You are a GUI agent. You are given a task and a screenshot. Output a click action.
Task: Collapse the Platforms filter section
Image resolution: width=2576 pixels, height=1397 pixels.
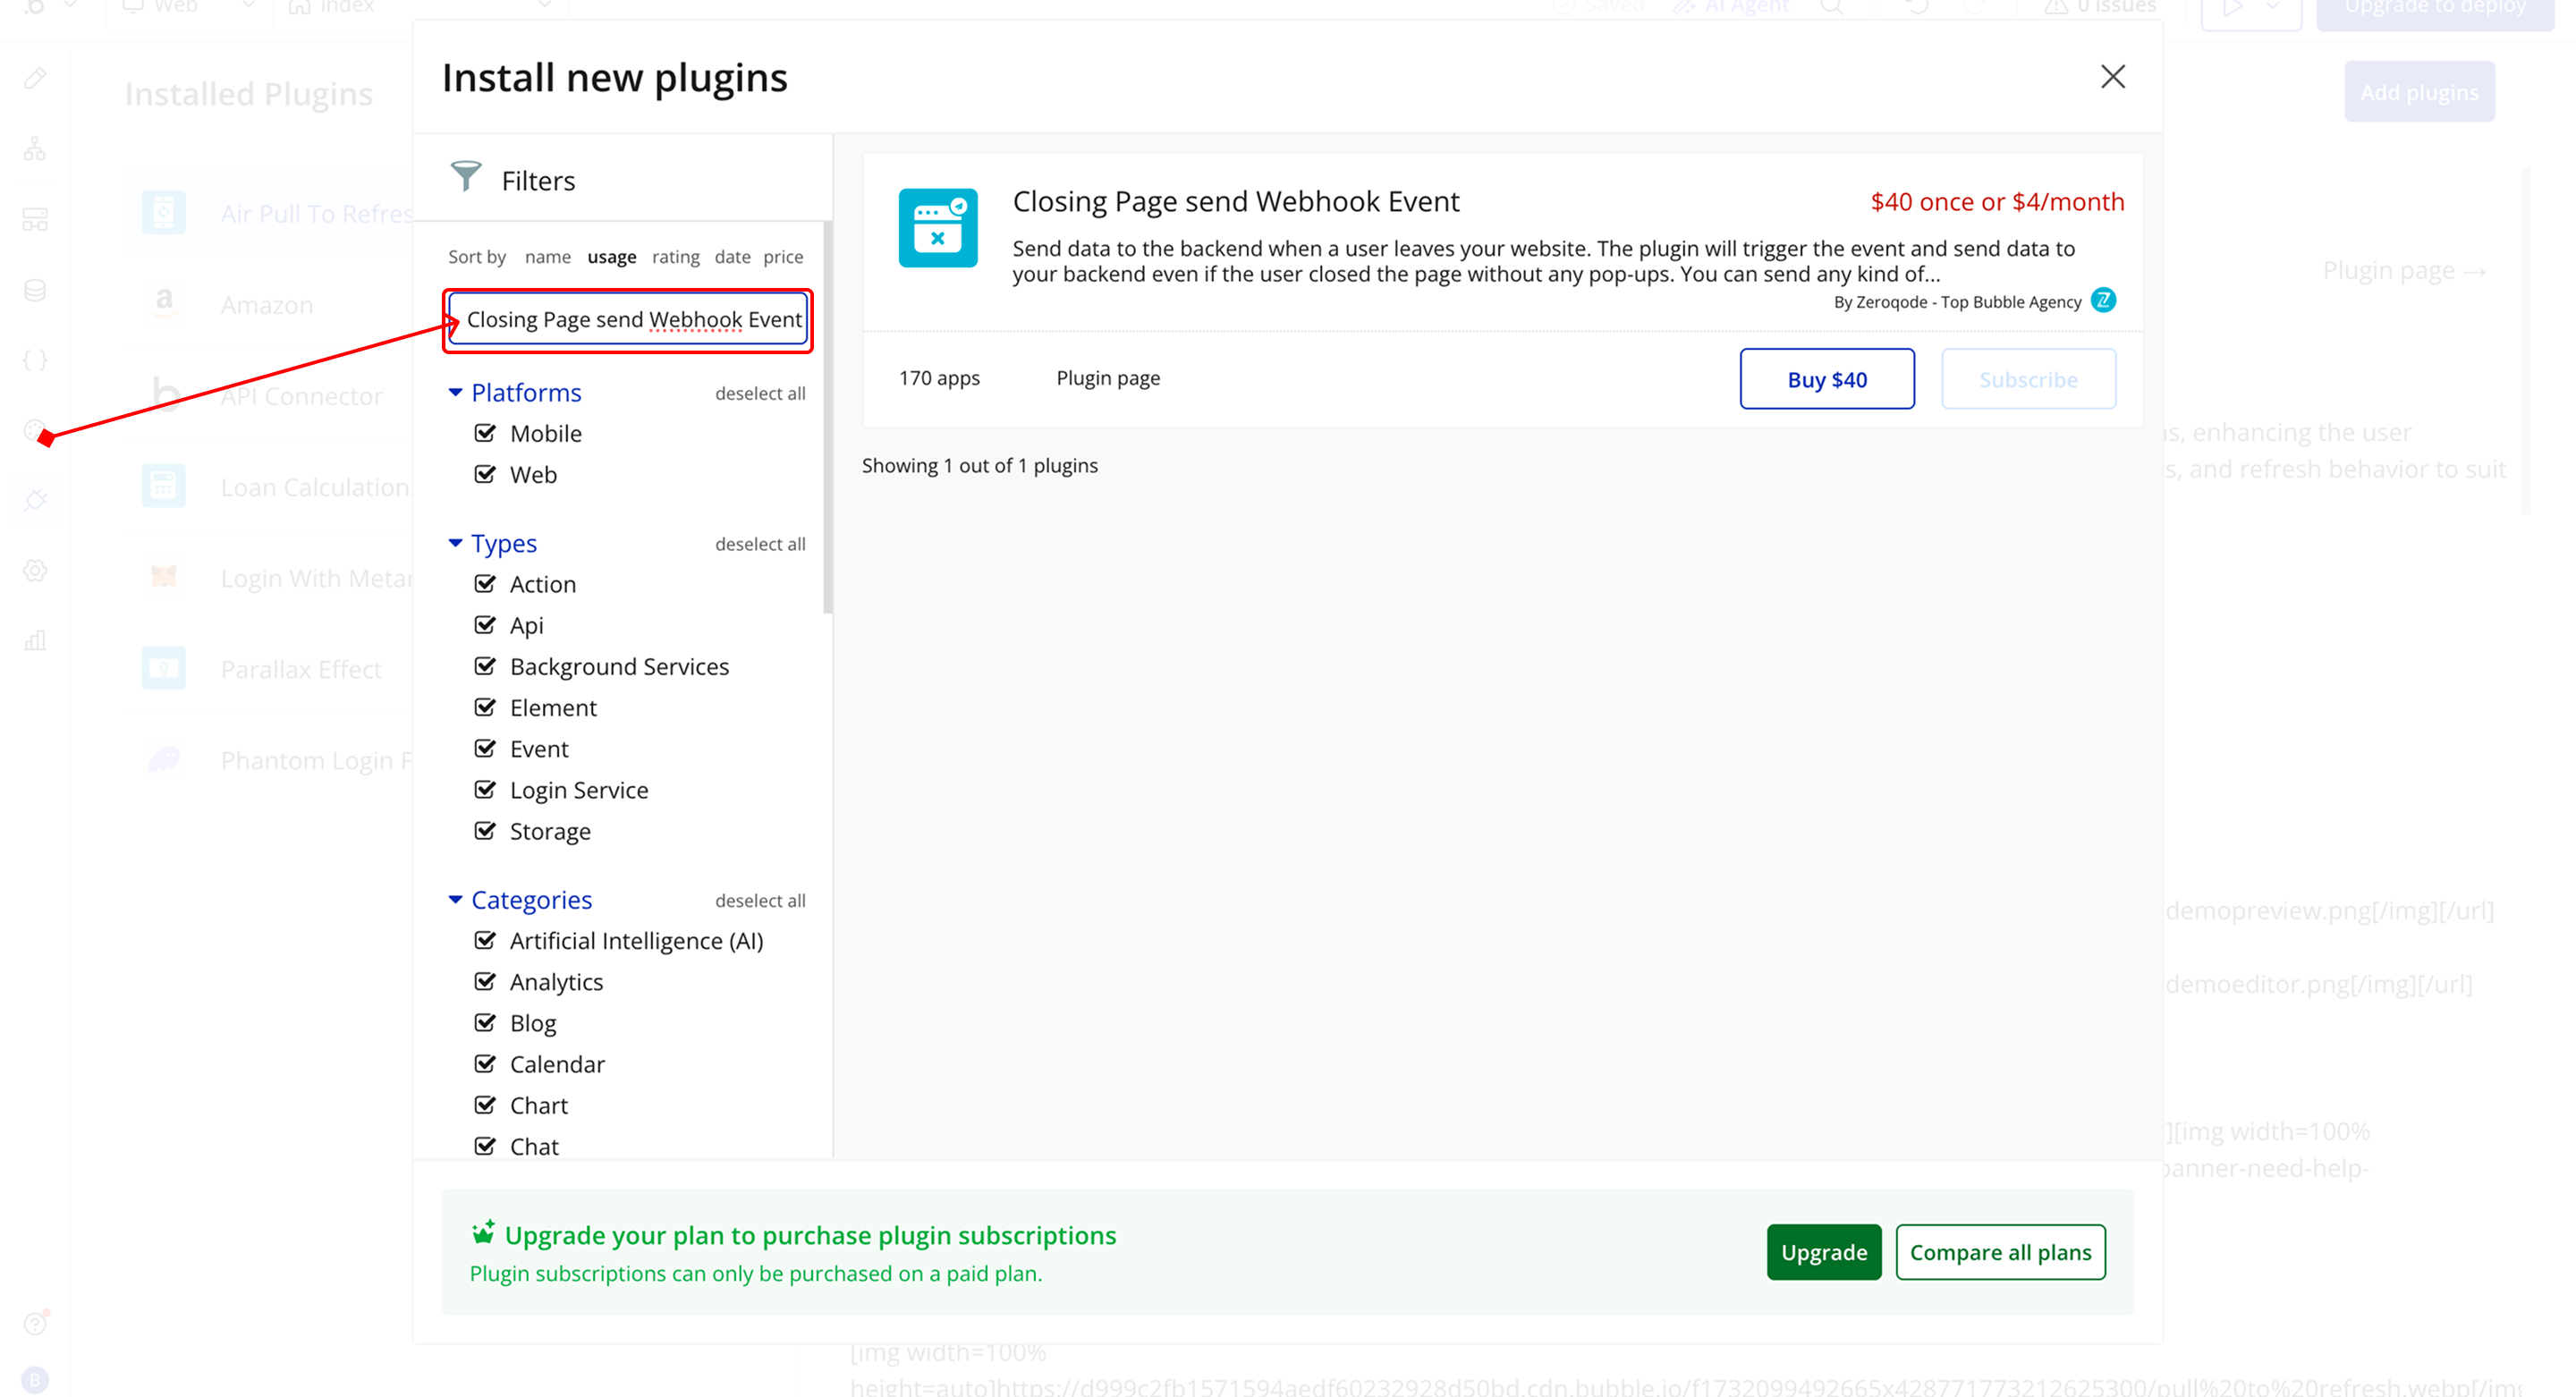click(455, 392)
